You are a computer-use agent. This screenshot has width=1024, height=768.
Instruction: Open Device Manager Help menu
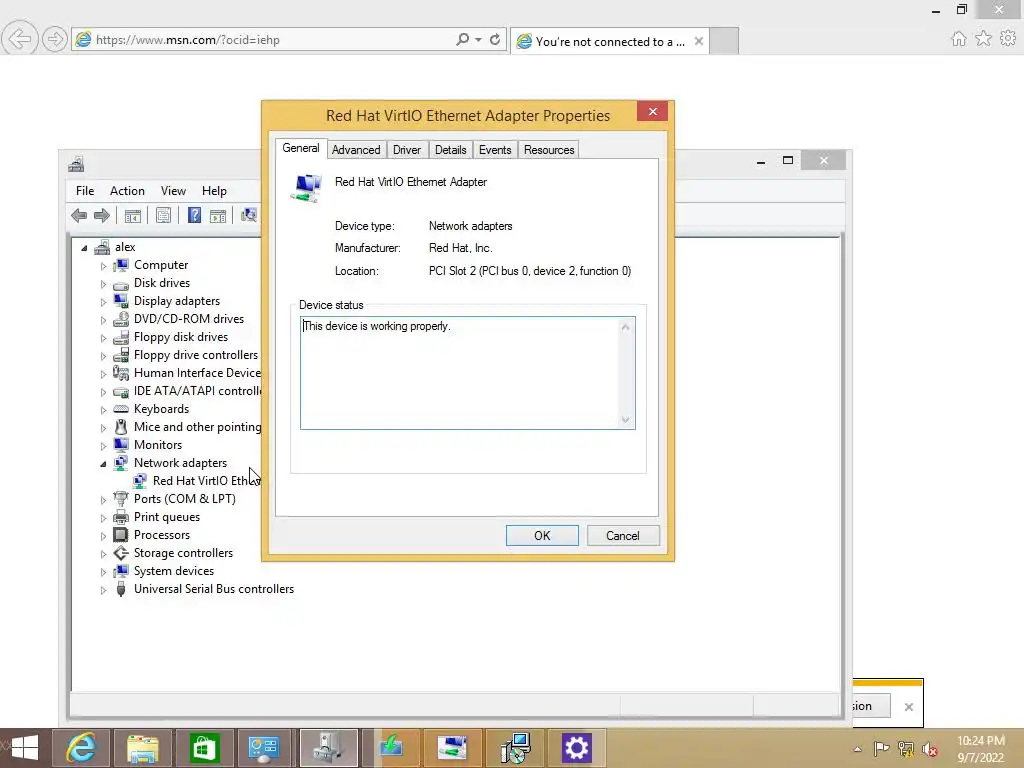[x=214, y=191]
